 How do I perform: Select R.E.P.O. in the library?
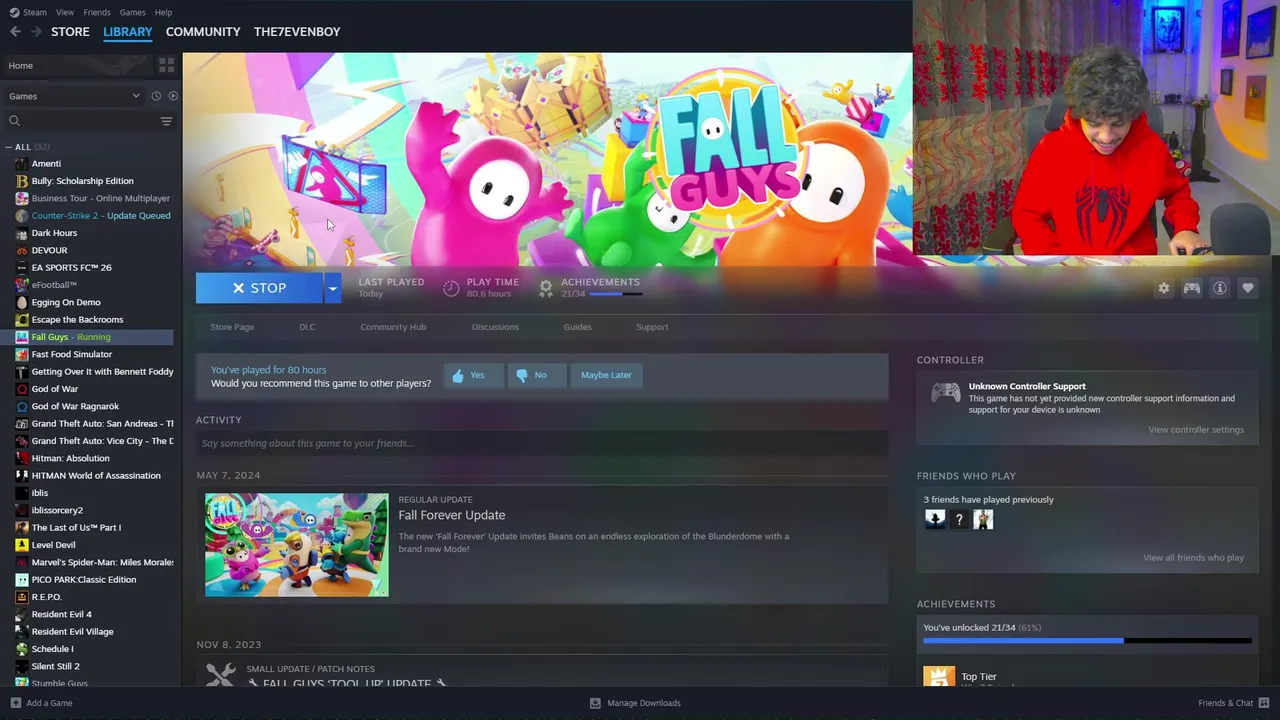tap(46, 597)
